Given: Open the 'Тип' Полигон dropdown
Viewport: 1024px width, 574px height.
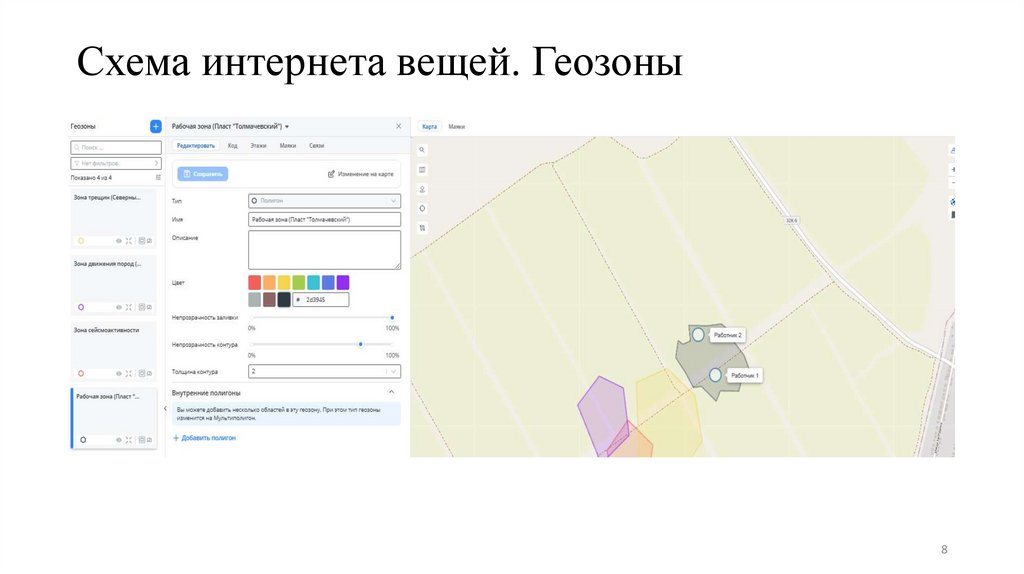Looking at the screenshot, I should [x=324, y=200].
